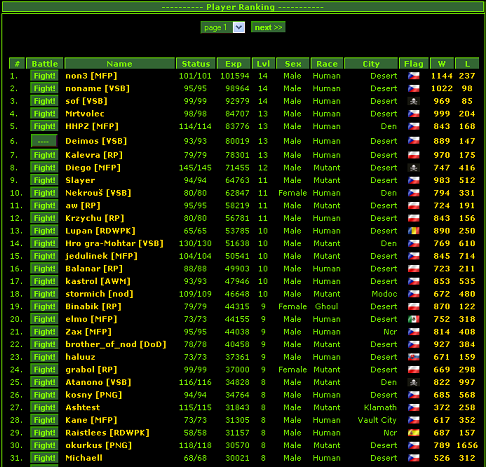Click the City column header

(x=371, y=63)
